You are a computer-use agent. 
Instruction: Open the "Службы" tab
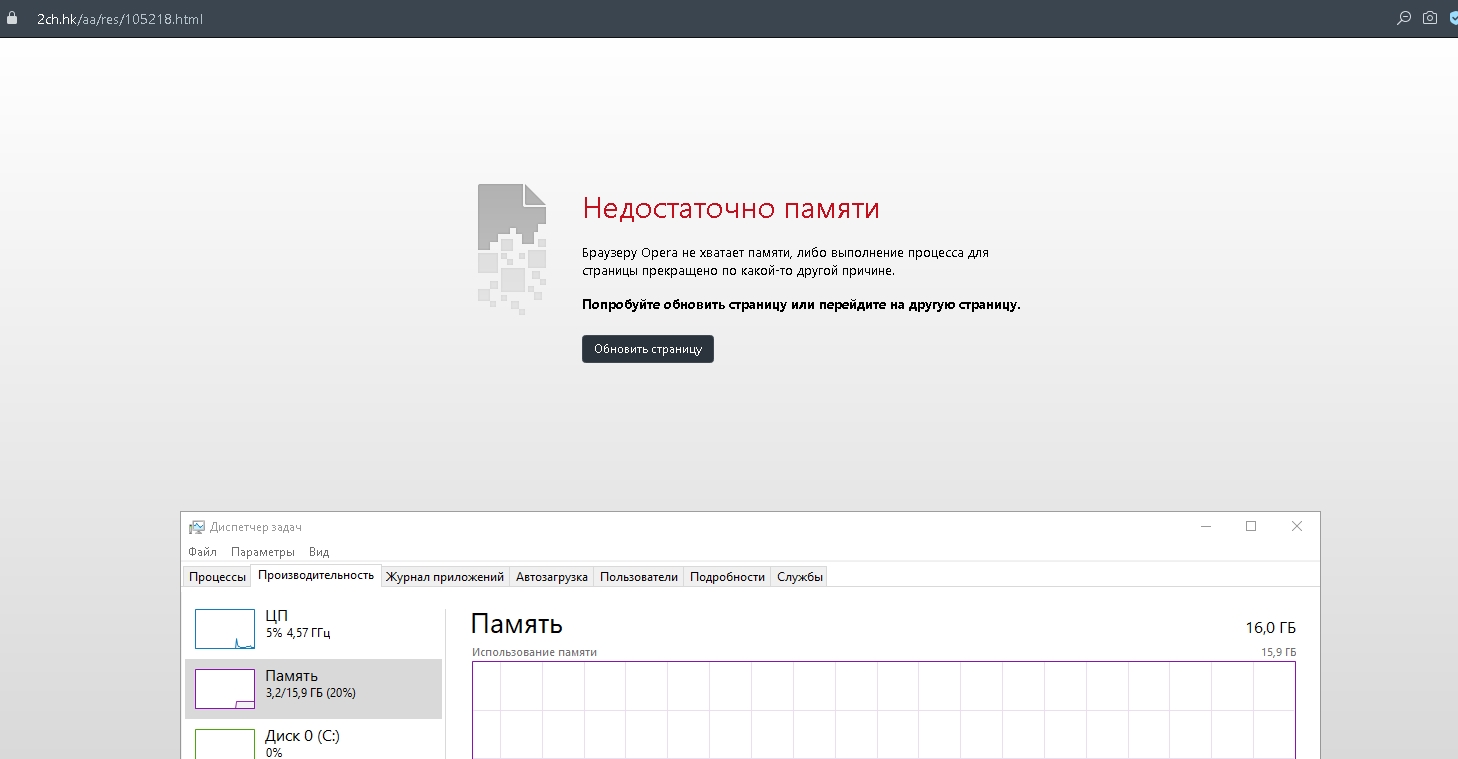click(x=800, y=577)
